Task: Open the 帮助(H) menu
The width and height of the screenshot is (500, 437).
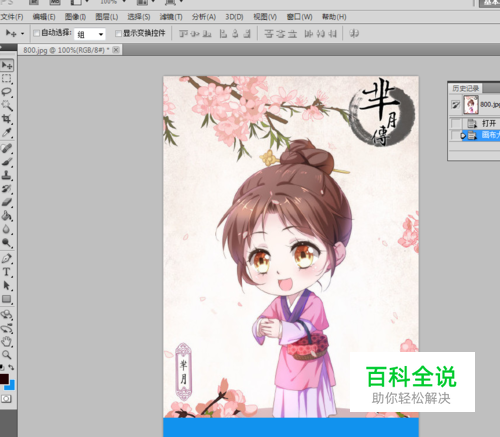Action: pos(334,17)
